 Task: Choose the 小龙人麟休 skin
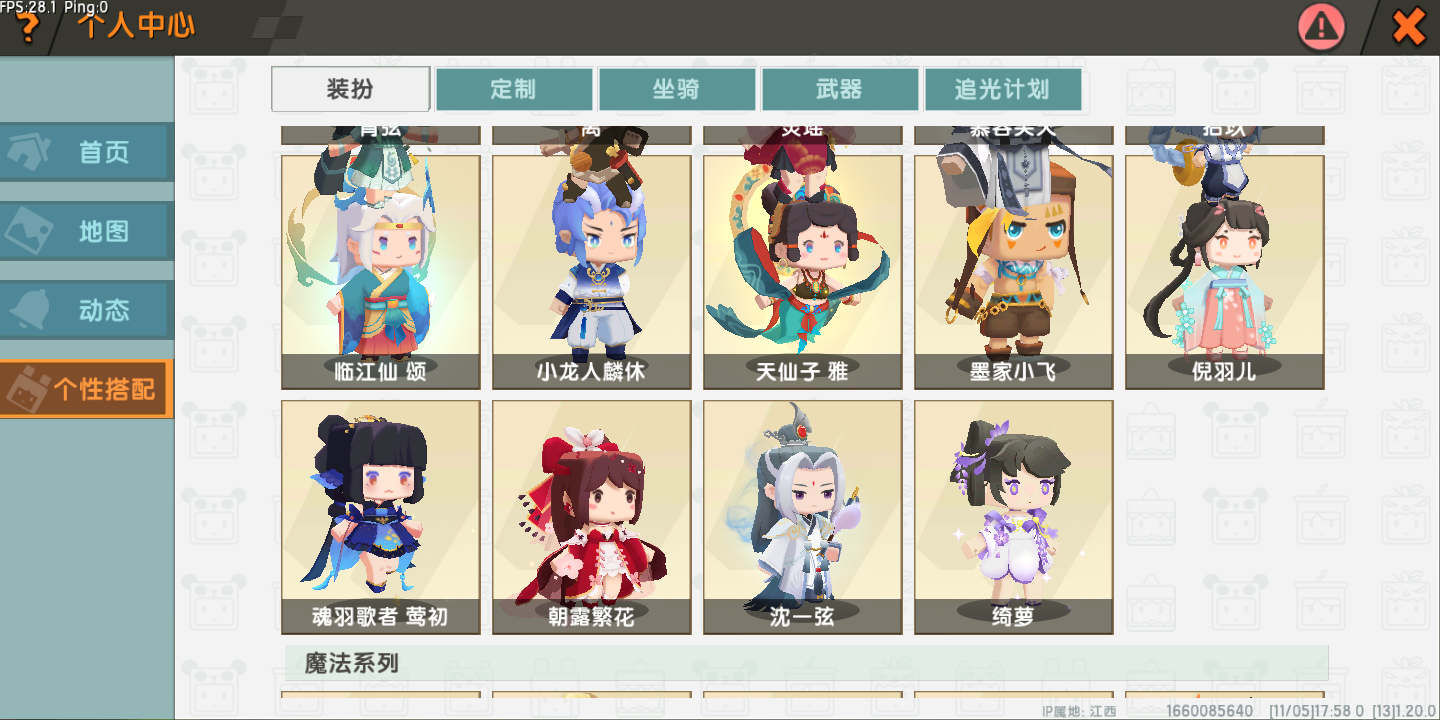tap(592, 272)
